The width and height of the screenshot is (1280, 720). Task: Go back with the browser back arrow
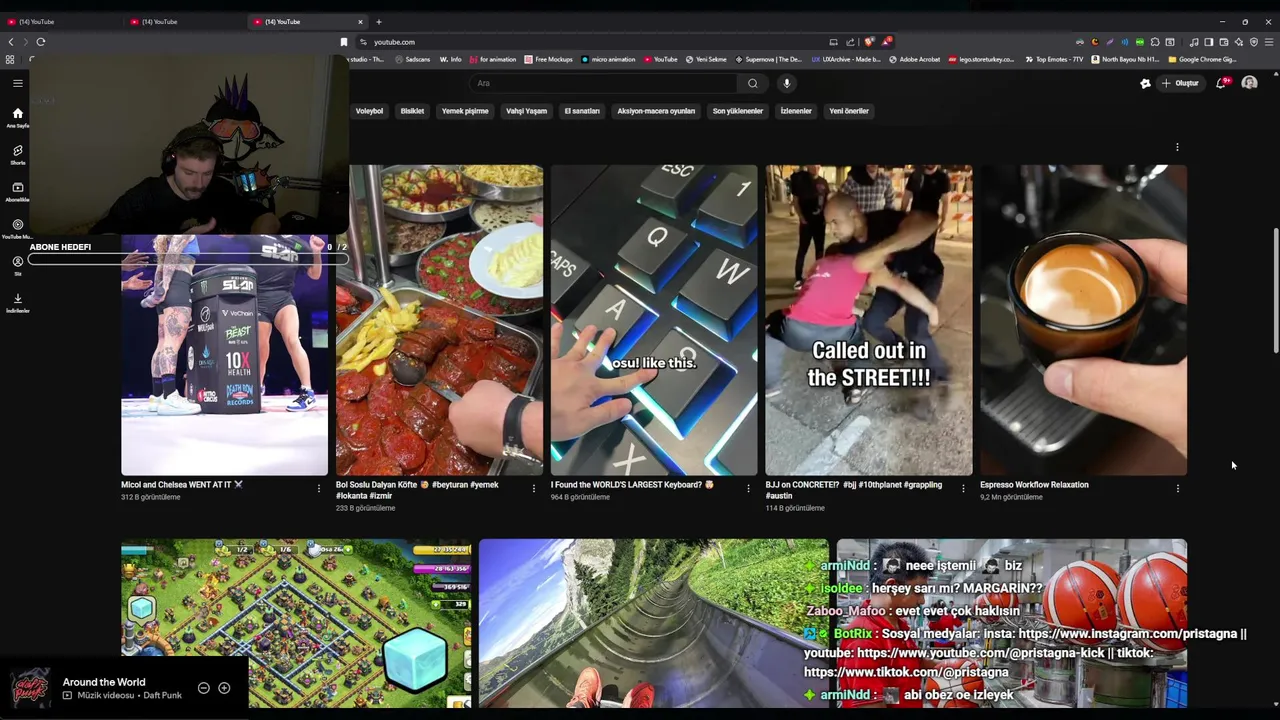[x=11, y=42]
